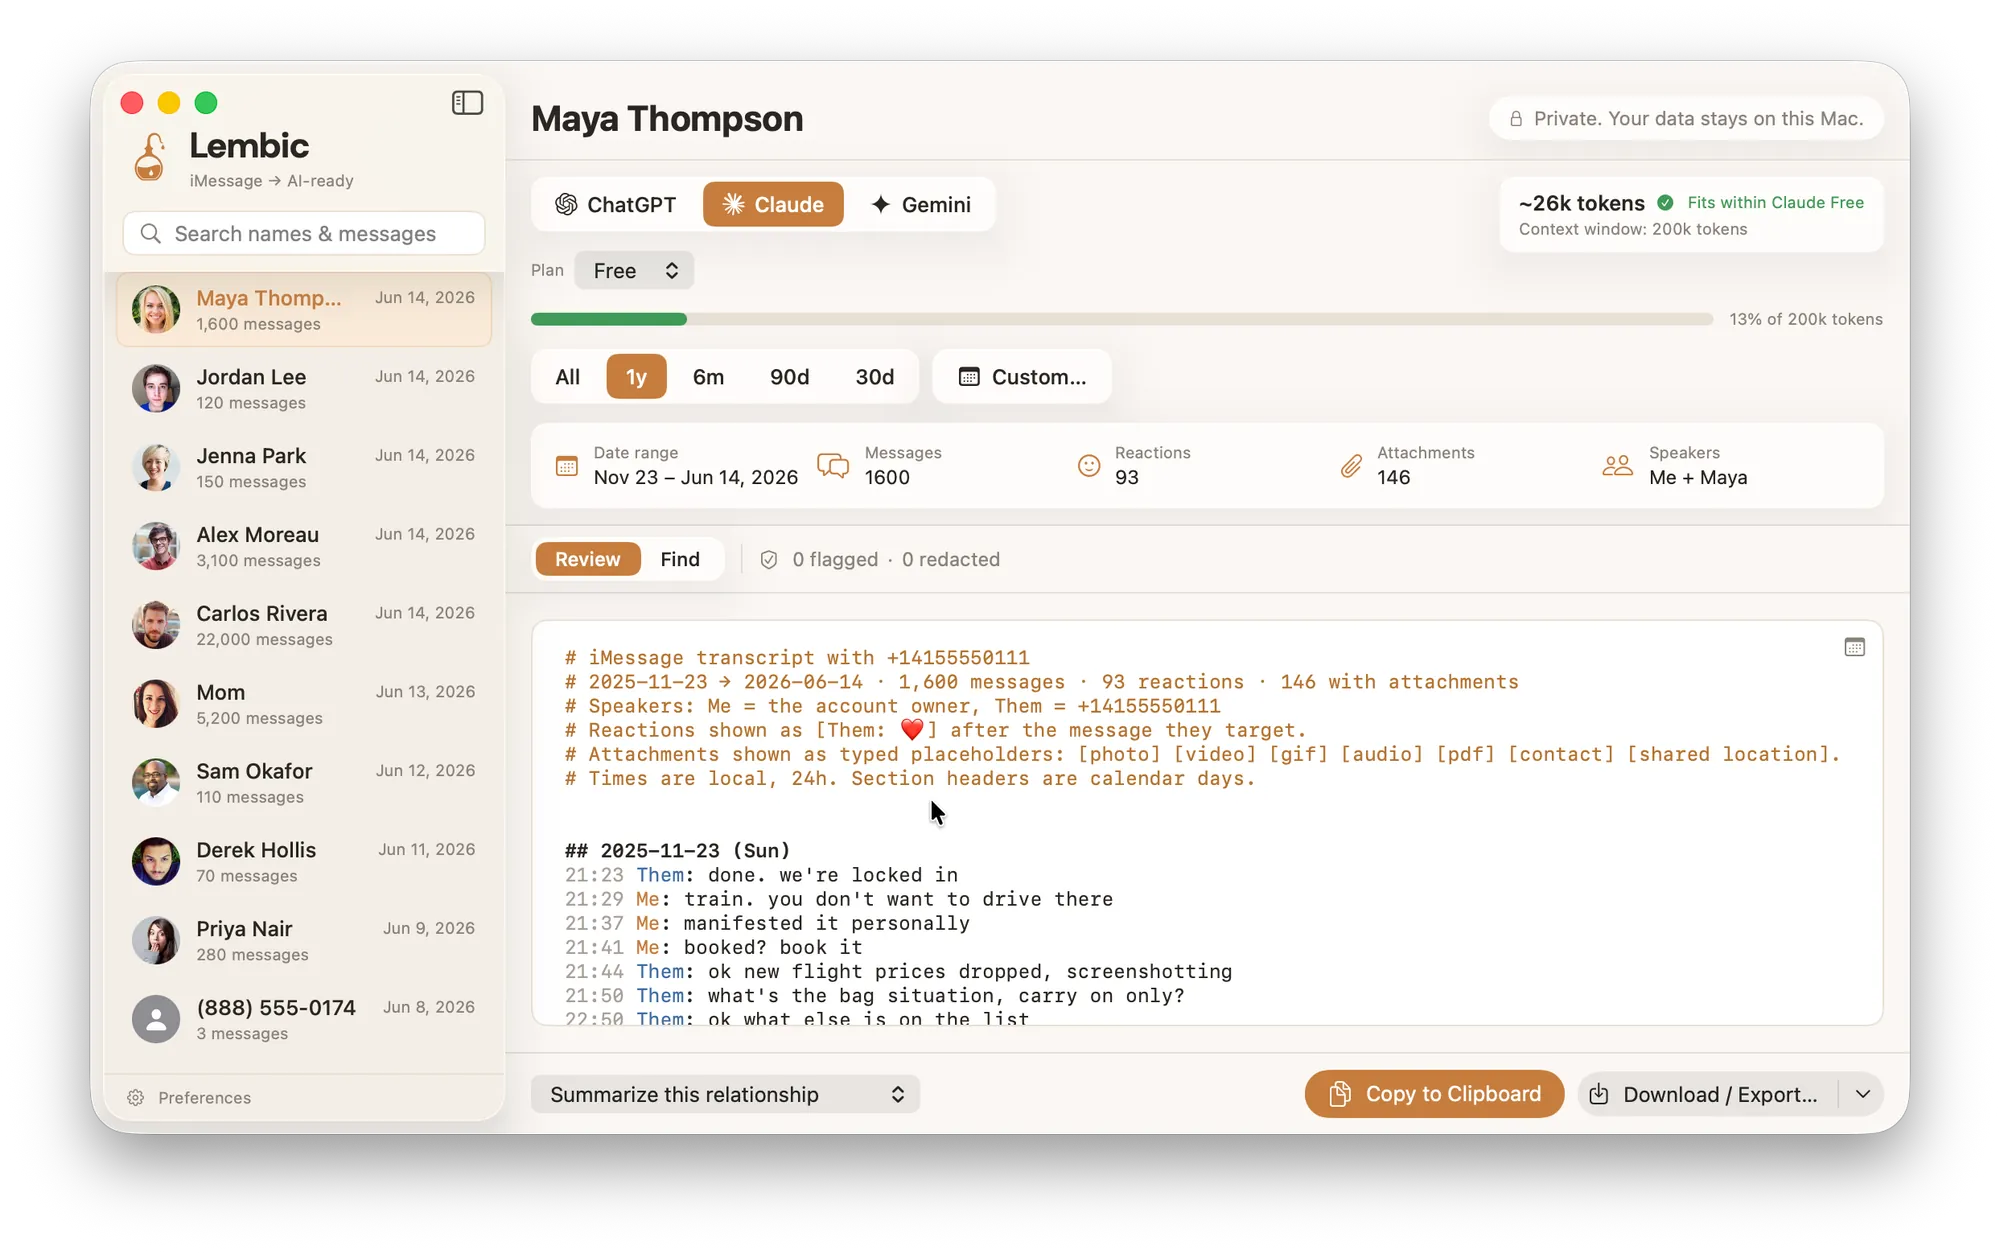Click the privacy lock icon

(x=1516, y=119)
